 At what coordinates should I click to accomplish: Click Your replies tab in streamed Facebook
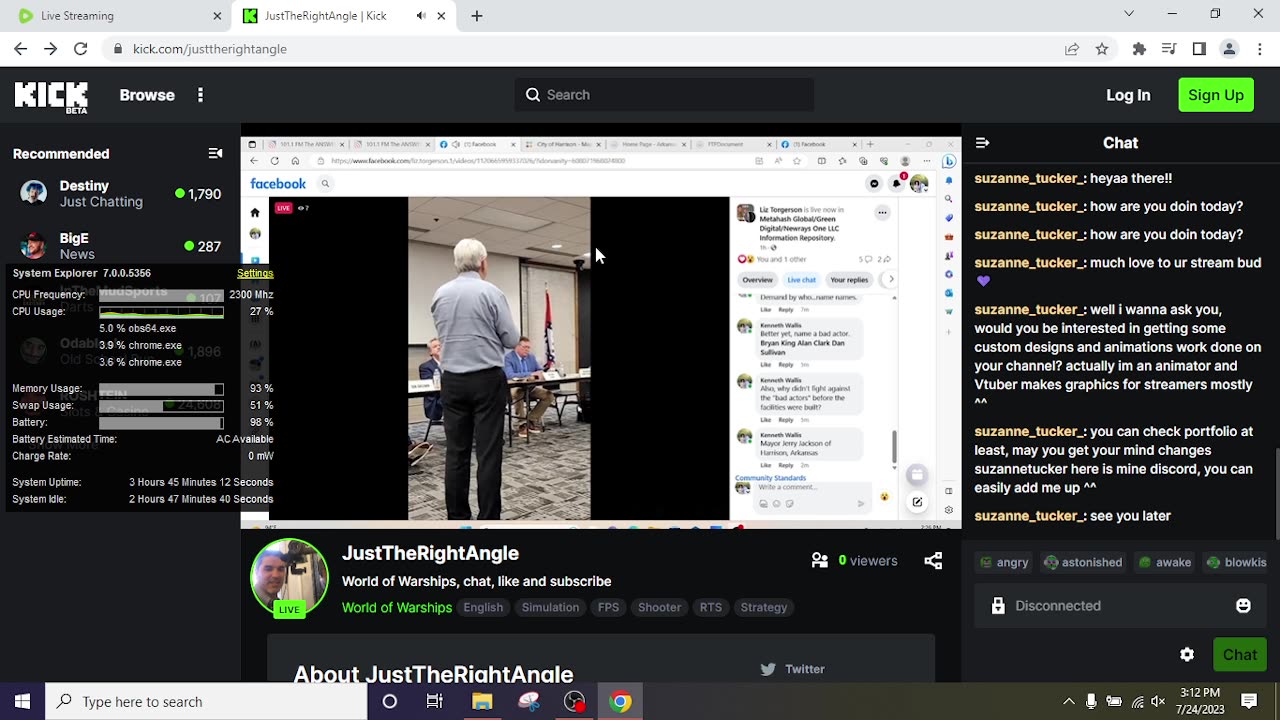tap(849, 280)
